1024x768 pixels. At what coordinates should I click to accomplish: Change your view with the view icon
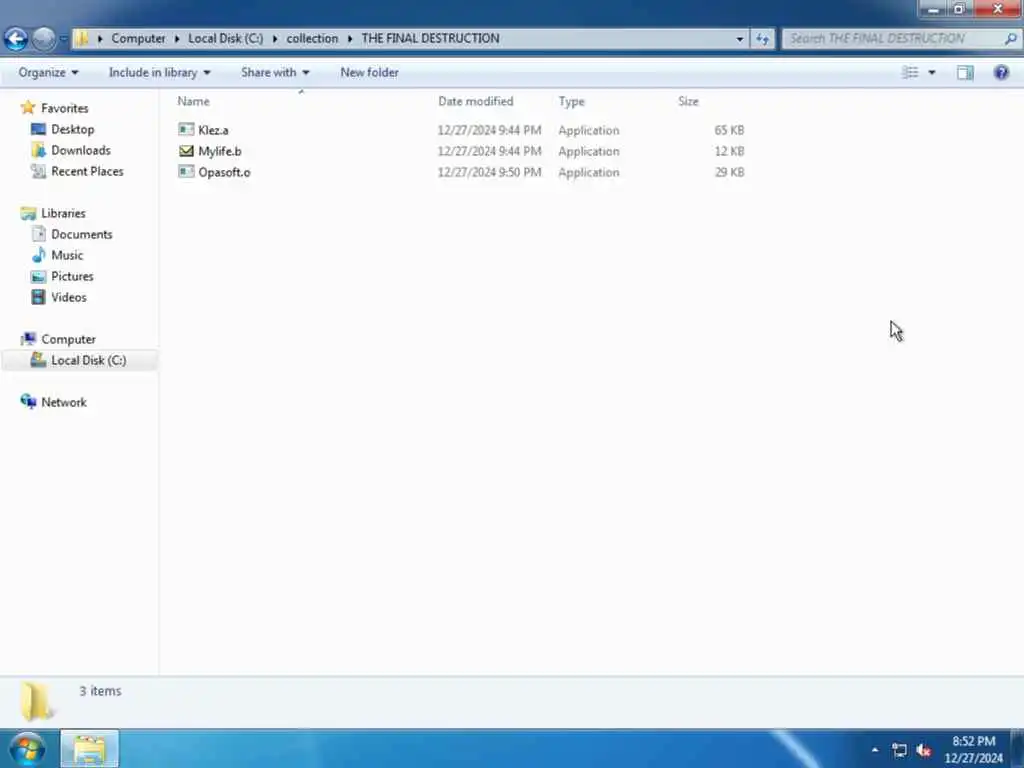coord(910,72)
